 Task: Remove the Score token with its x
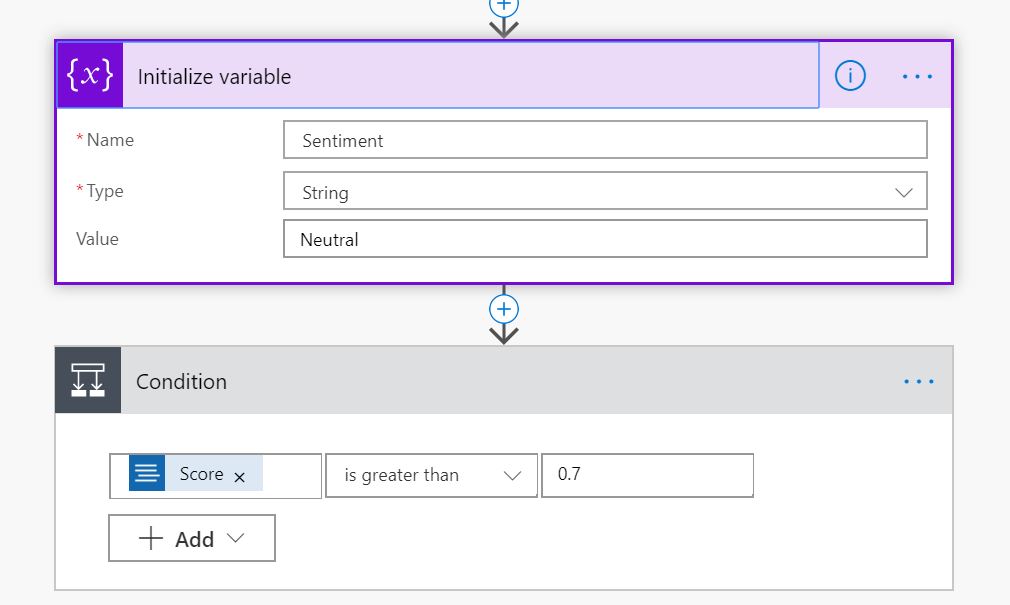tap(240, 477)
